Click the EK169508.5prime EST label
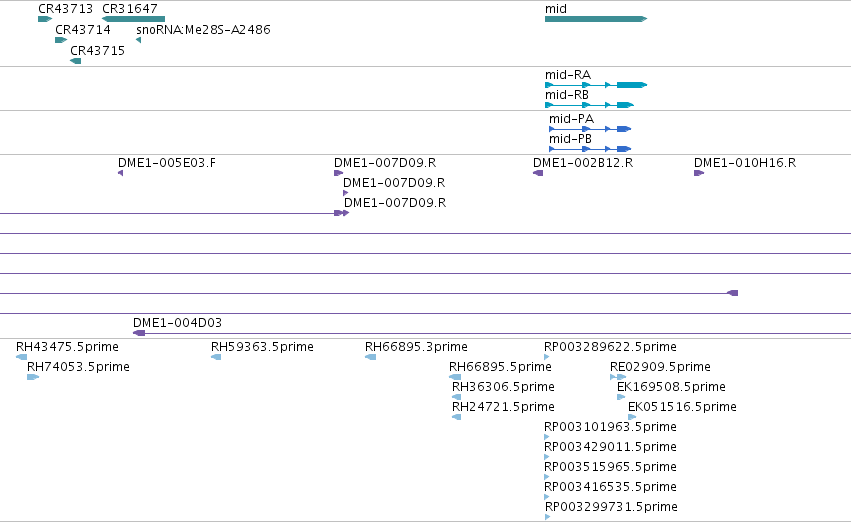This screenshot has width=851, height=522. [671, 387]
